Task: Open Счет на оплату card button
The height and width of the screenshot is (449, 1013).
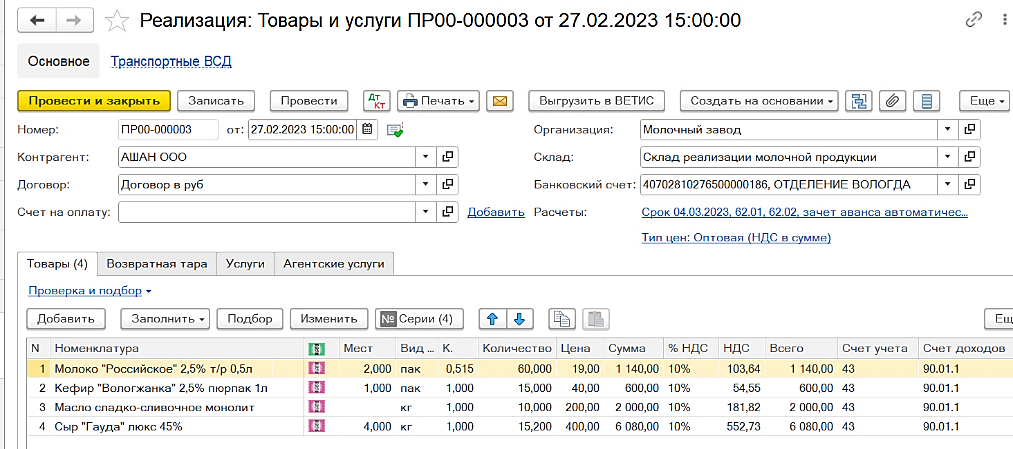Action: coord(448,212)
